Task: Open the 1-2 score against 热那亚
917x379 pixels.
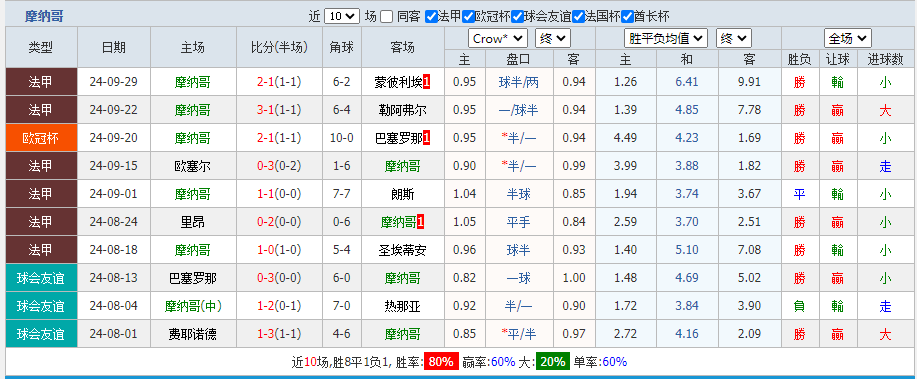Action: [266, 305]
